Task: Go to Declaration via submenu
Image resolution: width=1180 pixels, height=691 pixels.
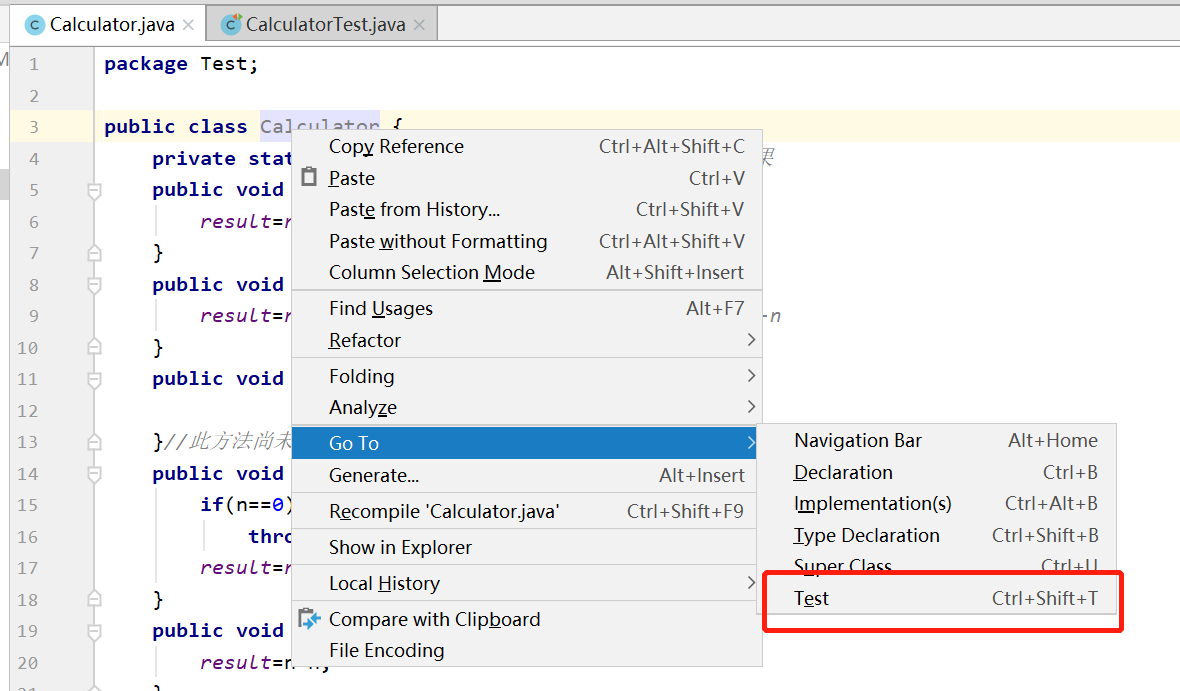Action: click(x=937, y=472)
